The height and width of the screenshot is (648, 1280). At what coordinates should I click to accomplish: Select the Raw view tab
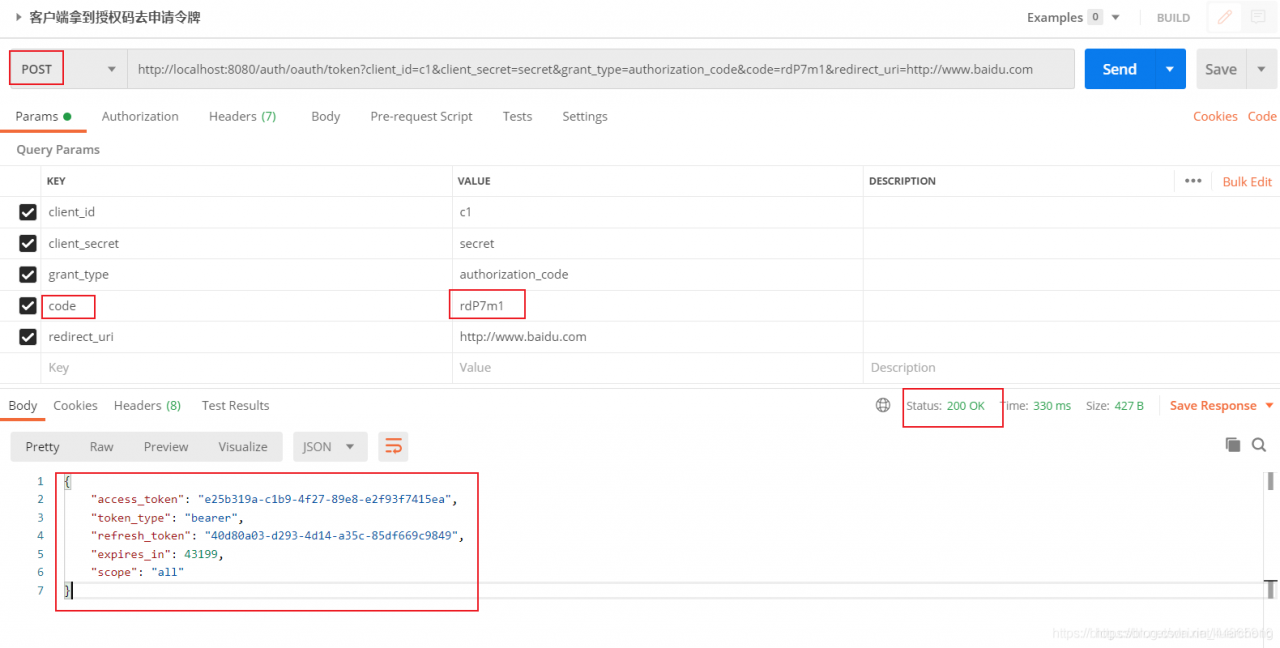tap(101, 446)
